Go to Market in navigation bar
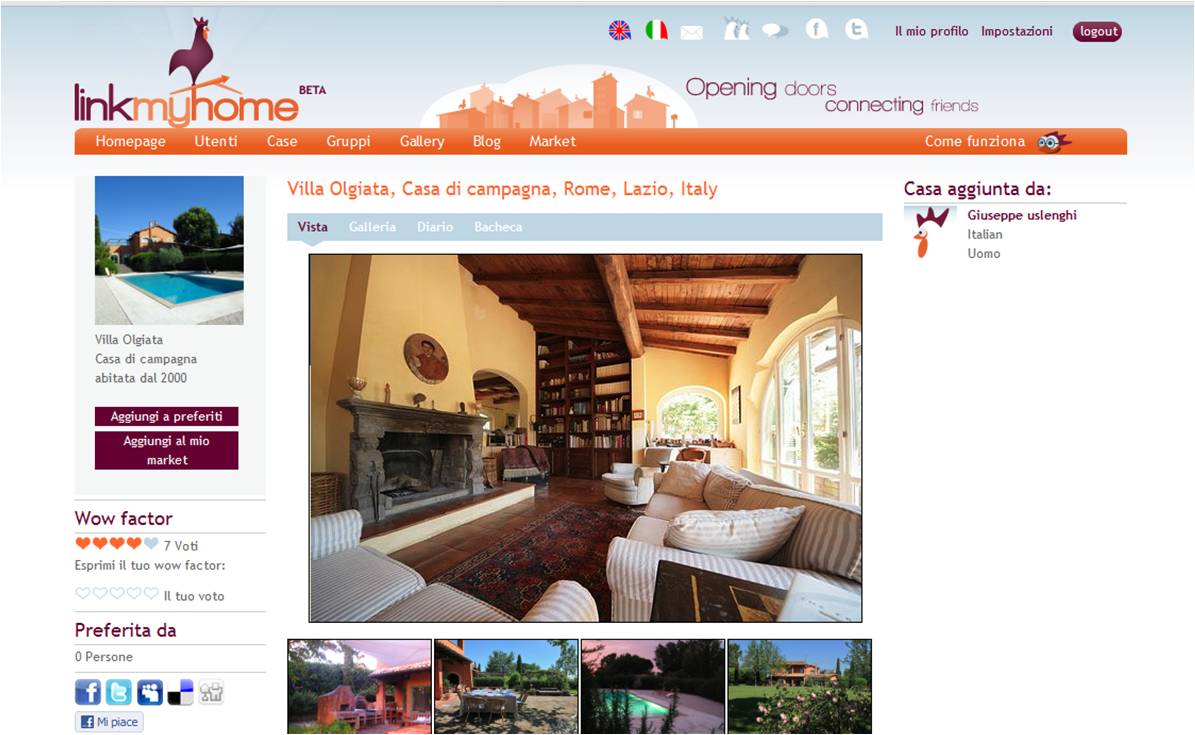Viewport: 1195px width, 735px height. (x=553, y=141)
